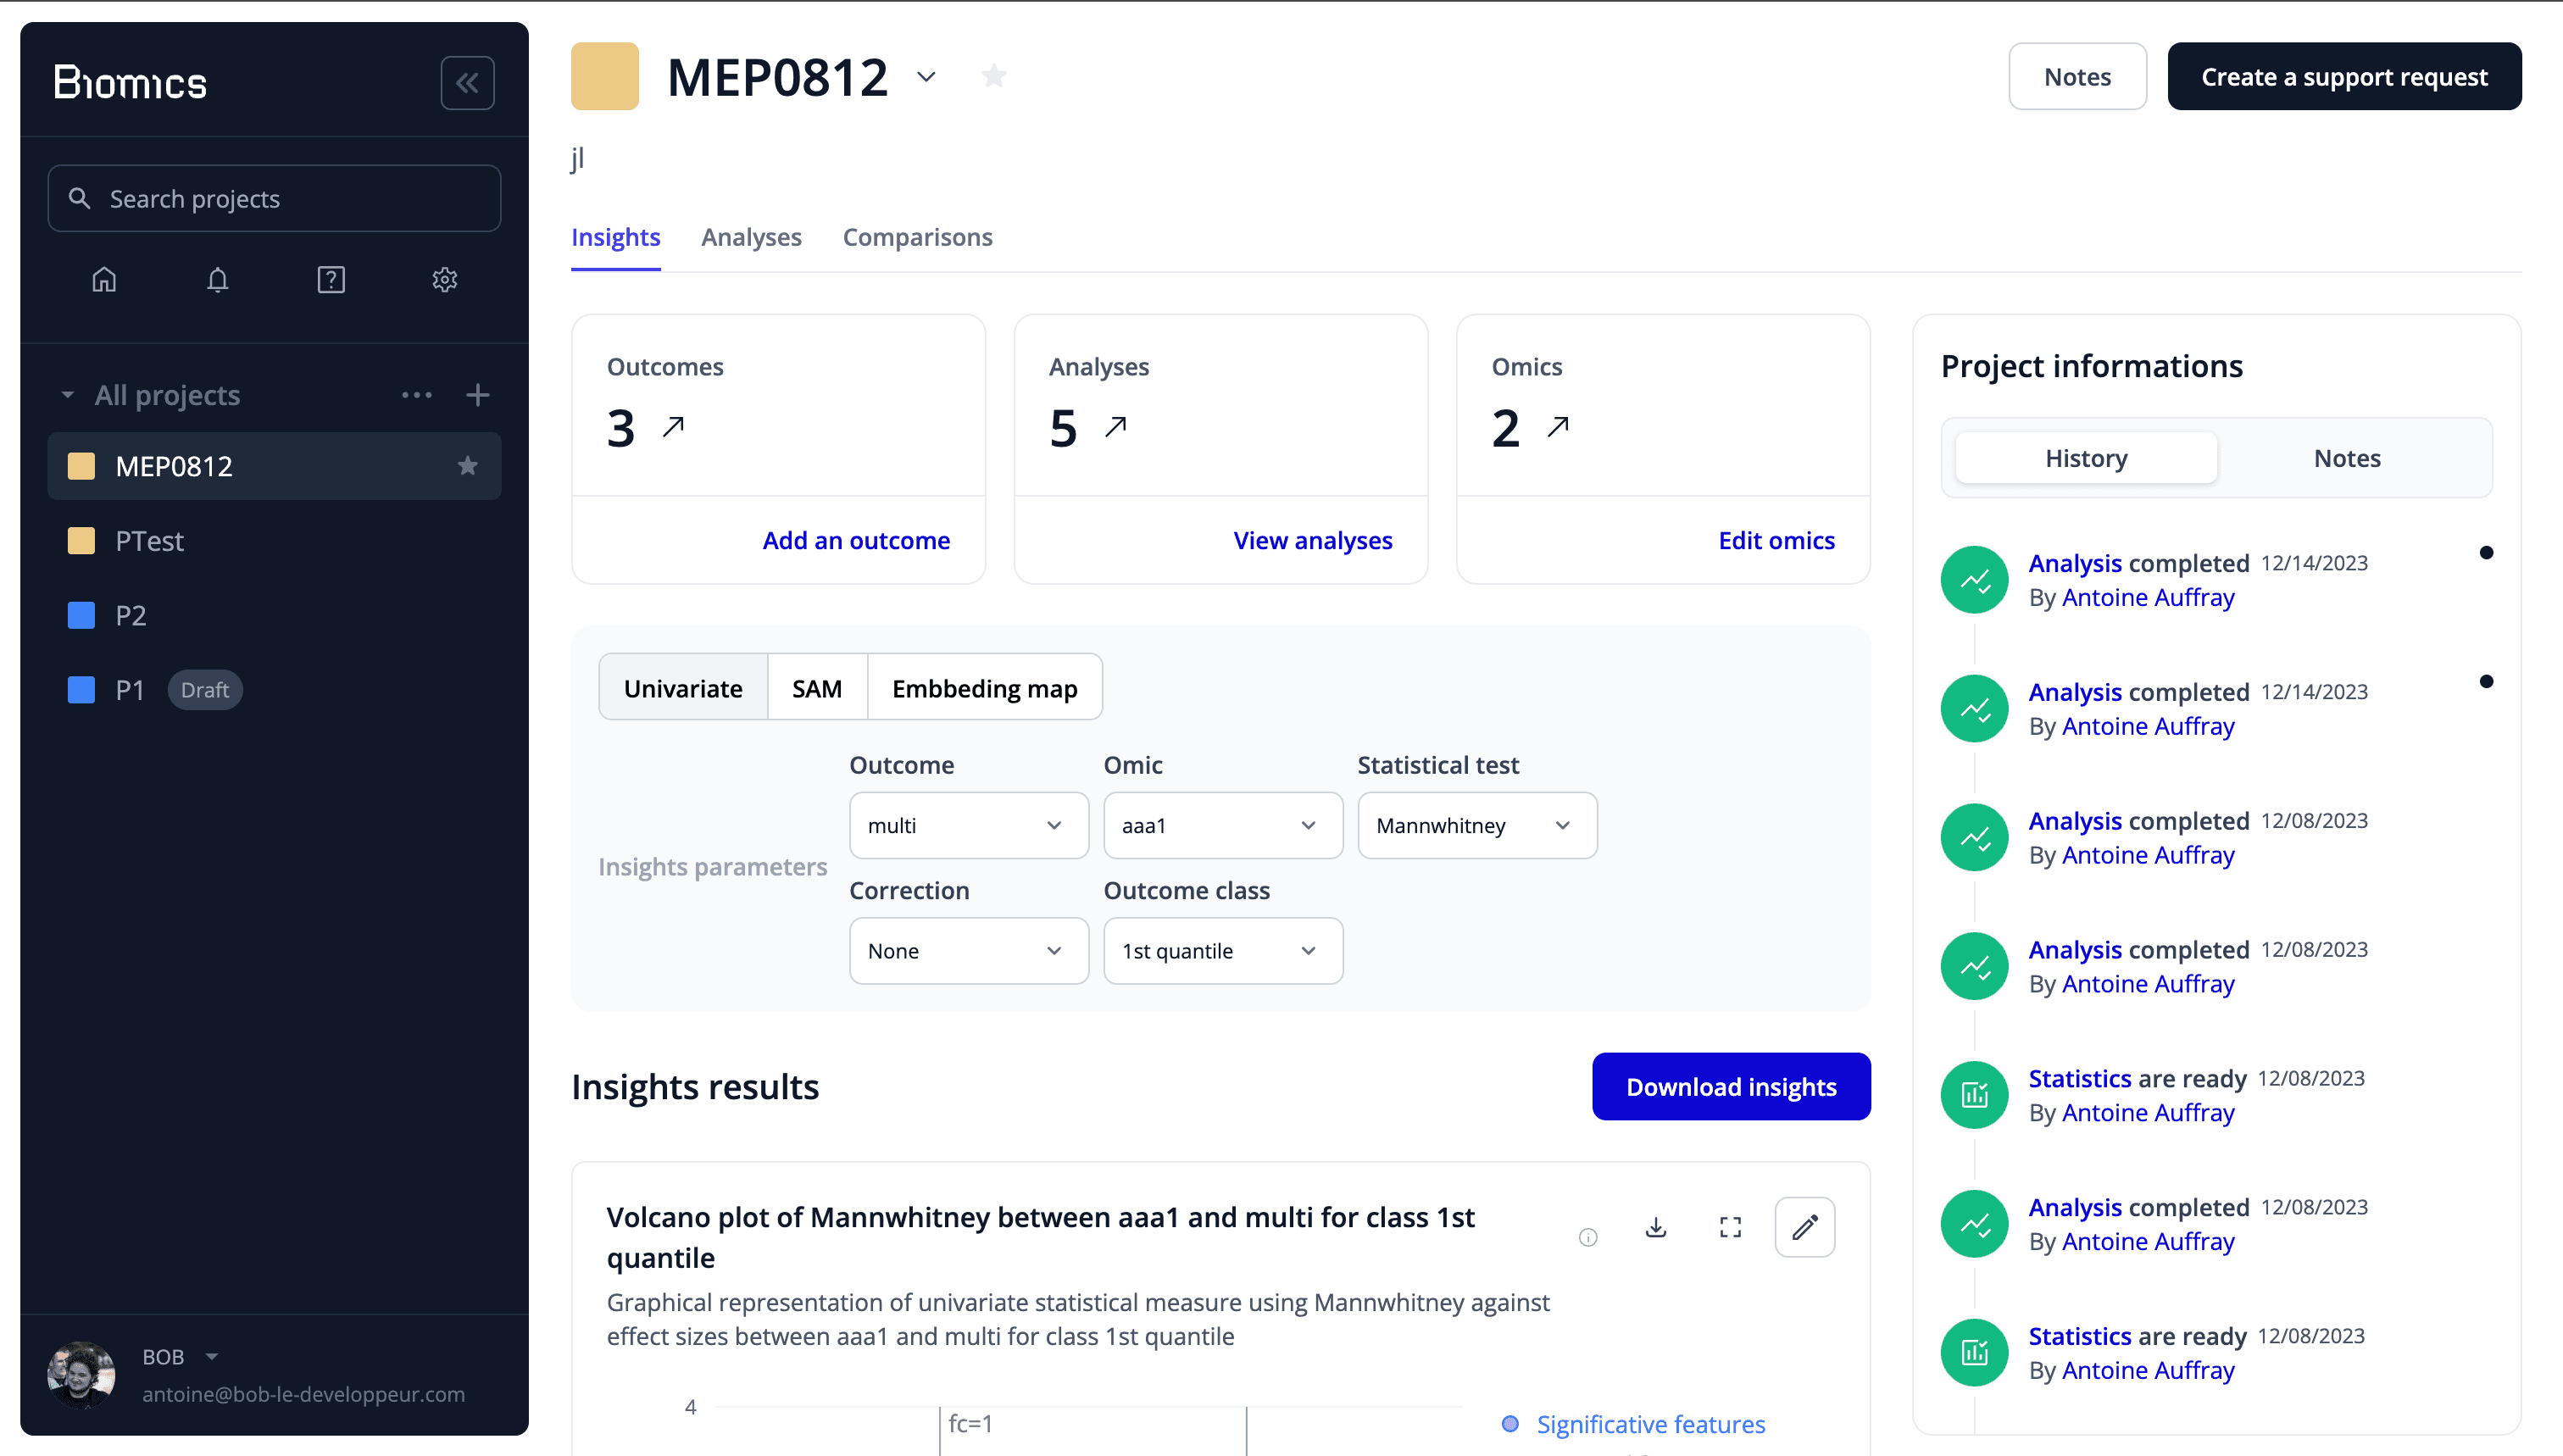Viewport: 2563px width, 1456px height.
Task: Click the MEP0812 project color swatch in header
Action: [604, 76]
